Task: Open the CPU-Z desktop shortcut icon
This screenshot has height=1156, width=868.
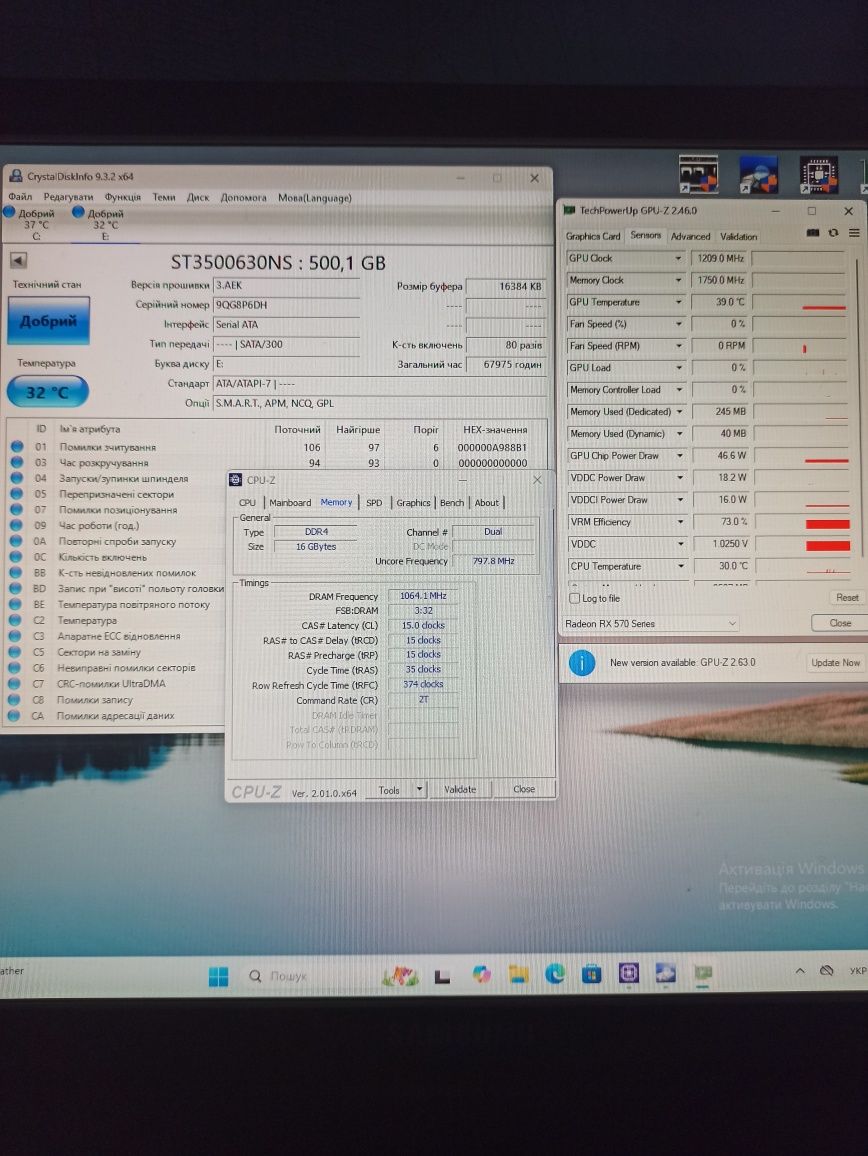Action: pos(819,175)
